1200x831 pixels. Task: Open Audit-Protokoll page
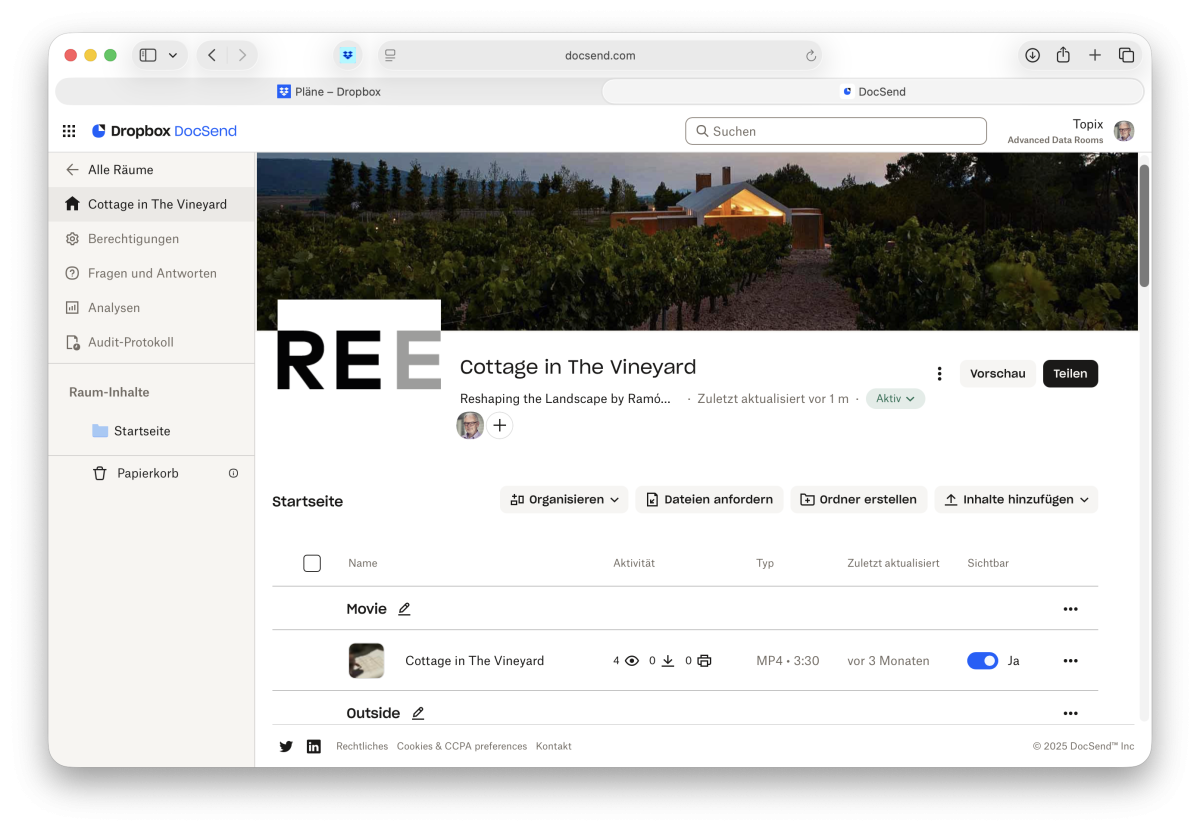click(x=120, y=342)
